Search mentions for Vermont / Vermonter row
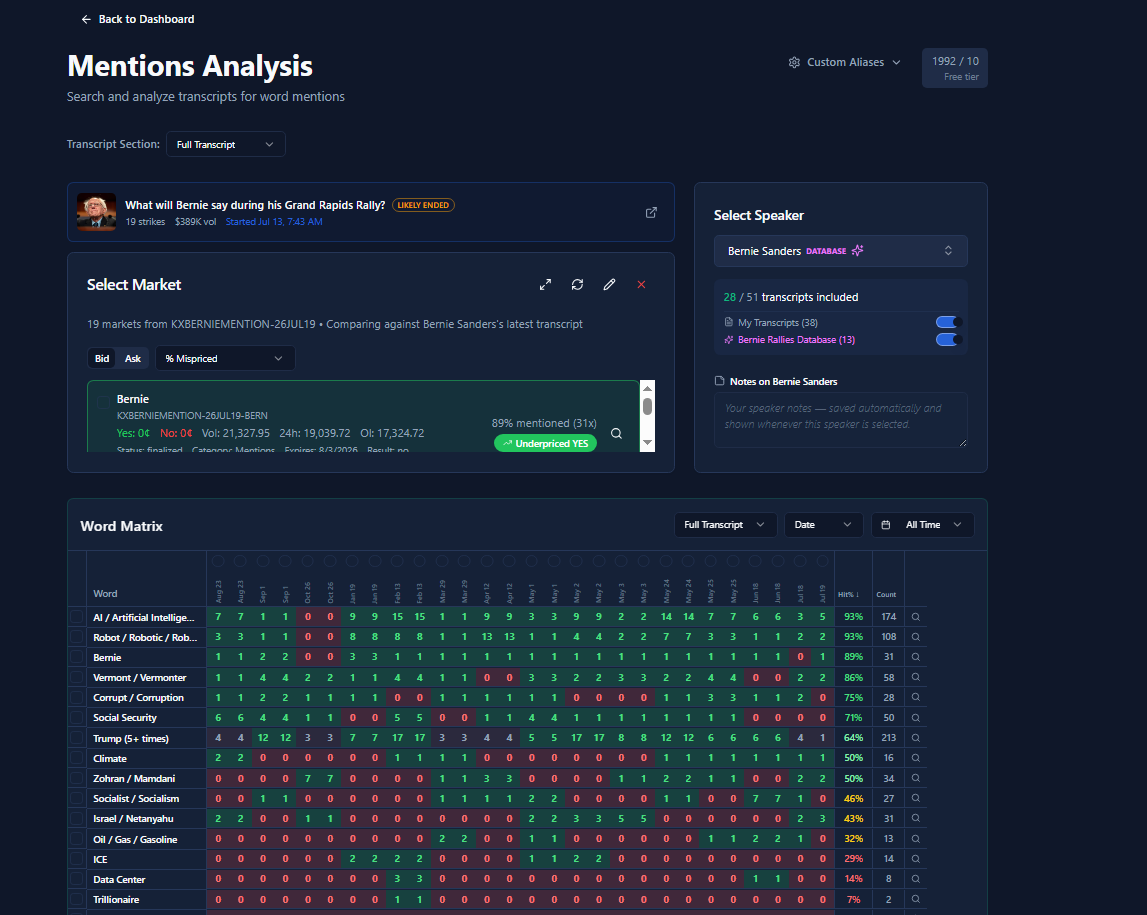 [916, 677]
